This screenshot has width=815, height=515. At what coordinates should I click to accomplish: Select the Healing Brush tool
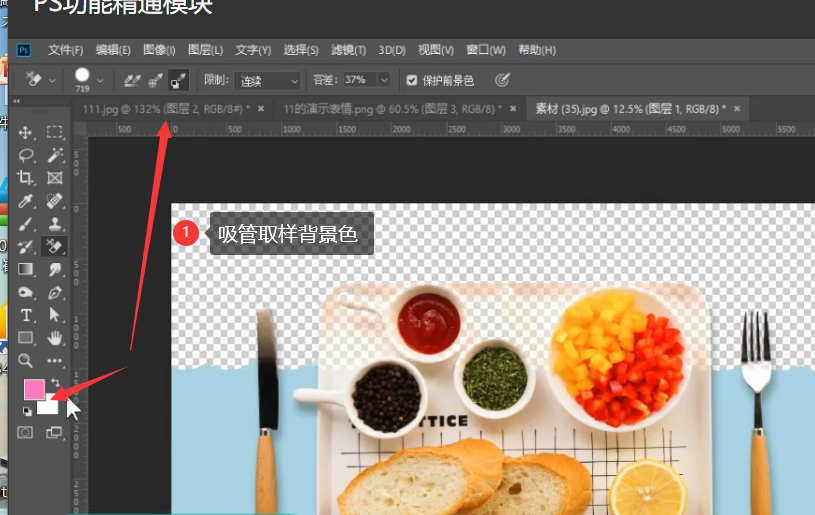click(55, 201)
